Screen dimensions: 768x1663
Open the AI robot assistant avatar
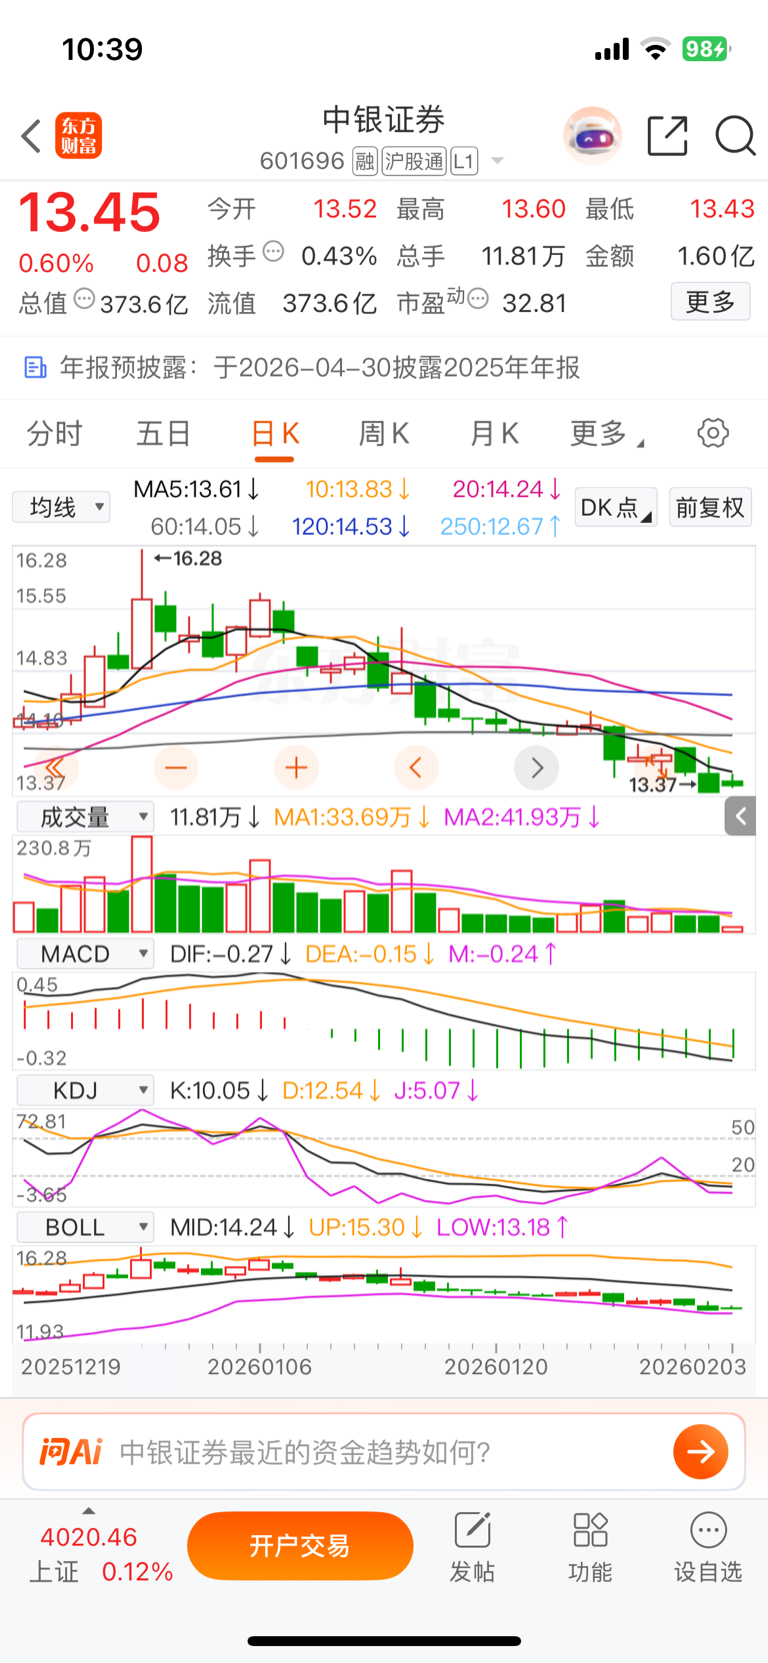pyautogui.click(x=593, y=135)
